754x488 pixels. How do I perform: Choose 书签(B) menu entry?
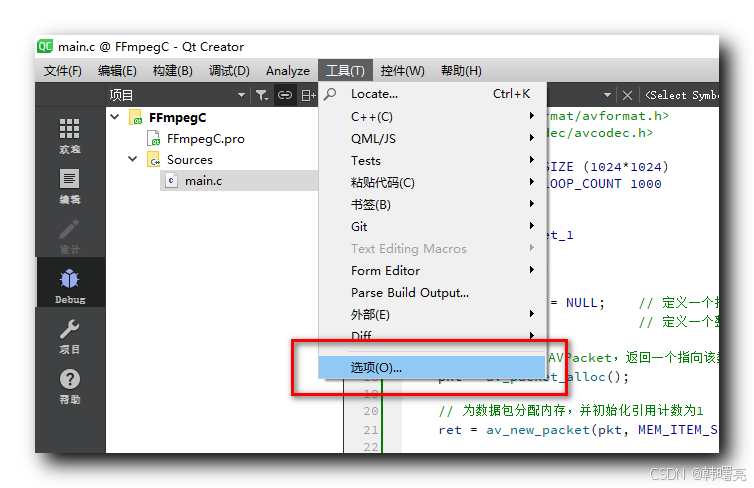point(432,204)
